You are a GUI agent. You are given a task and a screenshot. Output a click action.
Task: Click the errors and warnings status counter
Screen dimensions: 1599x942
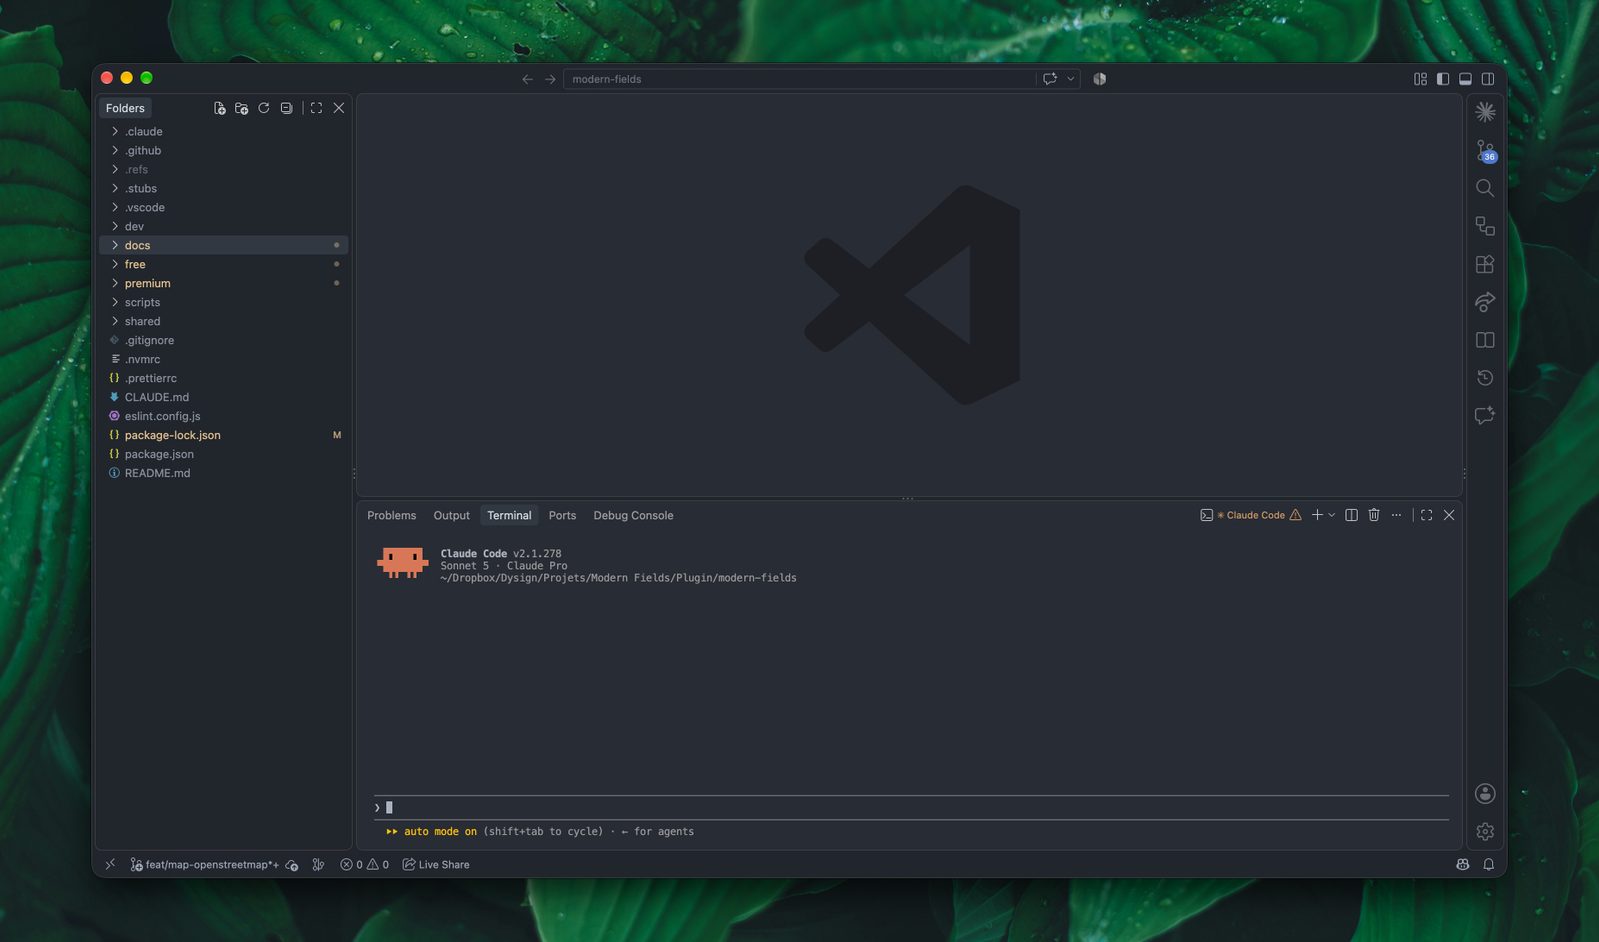[364, 865]
